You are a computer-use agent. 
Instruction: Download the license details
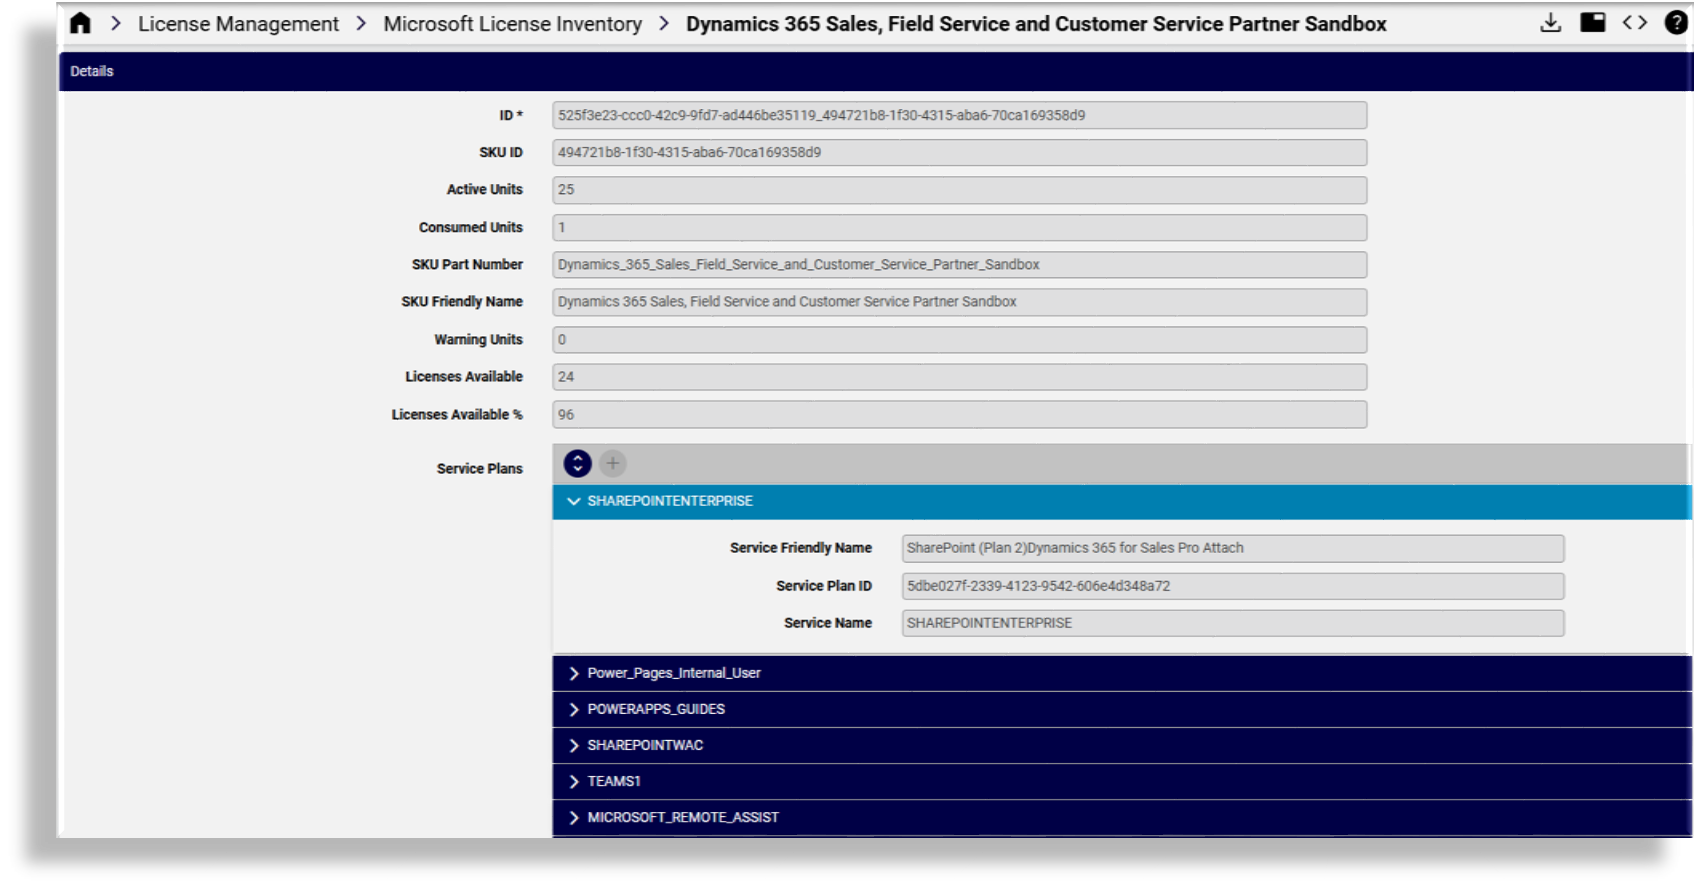click(1550, 23)
